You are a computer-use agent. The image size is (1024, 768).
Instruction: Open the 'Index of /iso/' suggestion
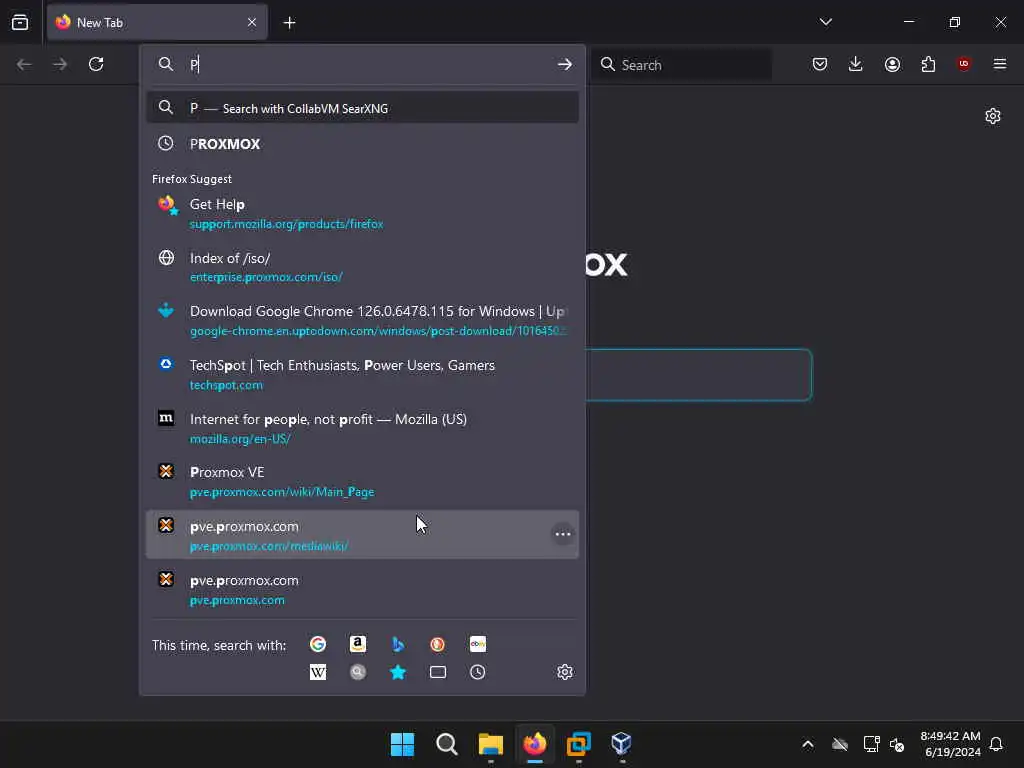(x=362, y=267)
